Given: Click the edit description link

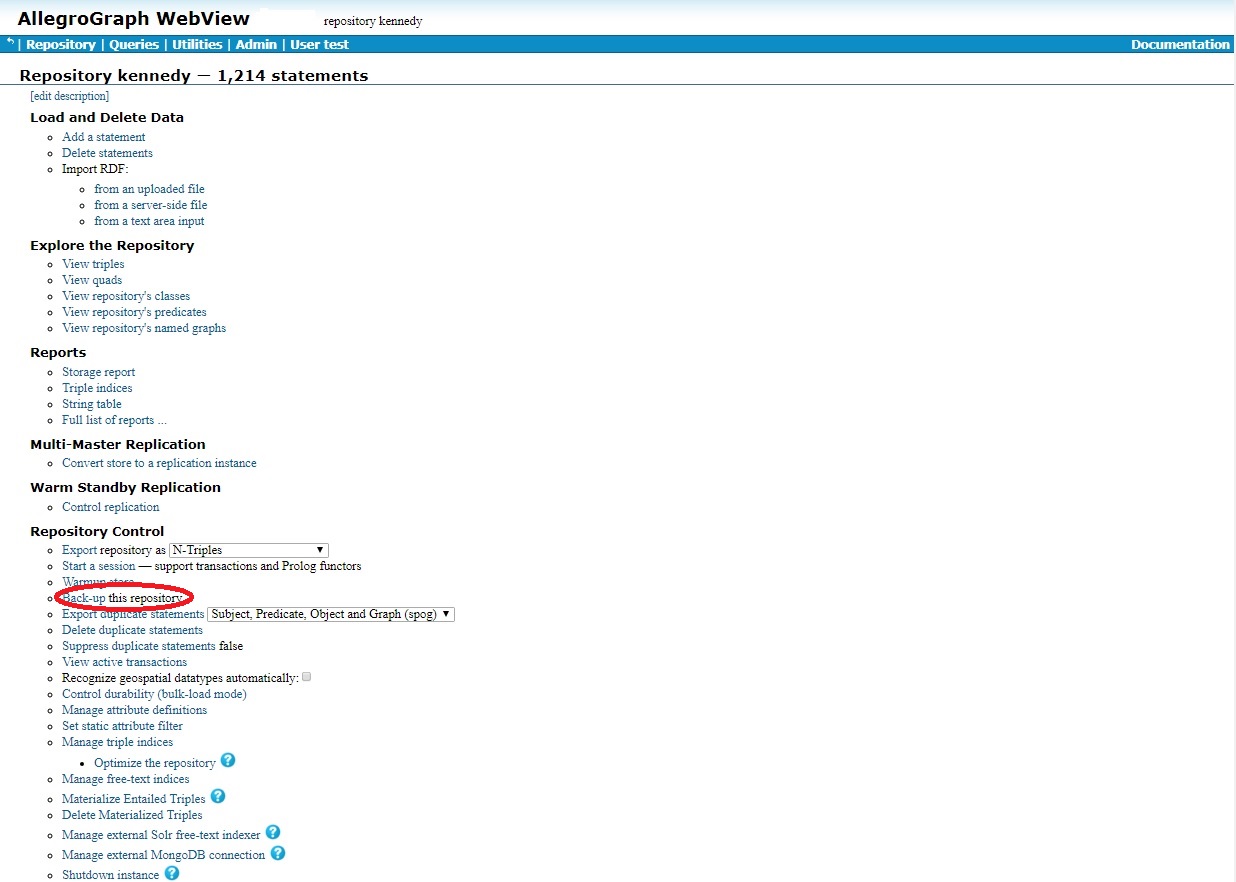Looking at the screenshot, I should click(x=70, y=96).
